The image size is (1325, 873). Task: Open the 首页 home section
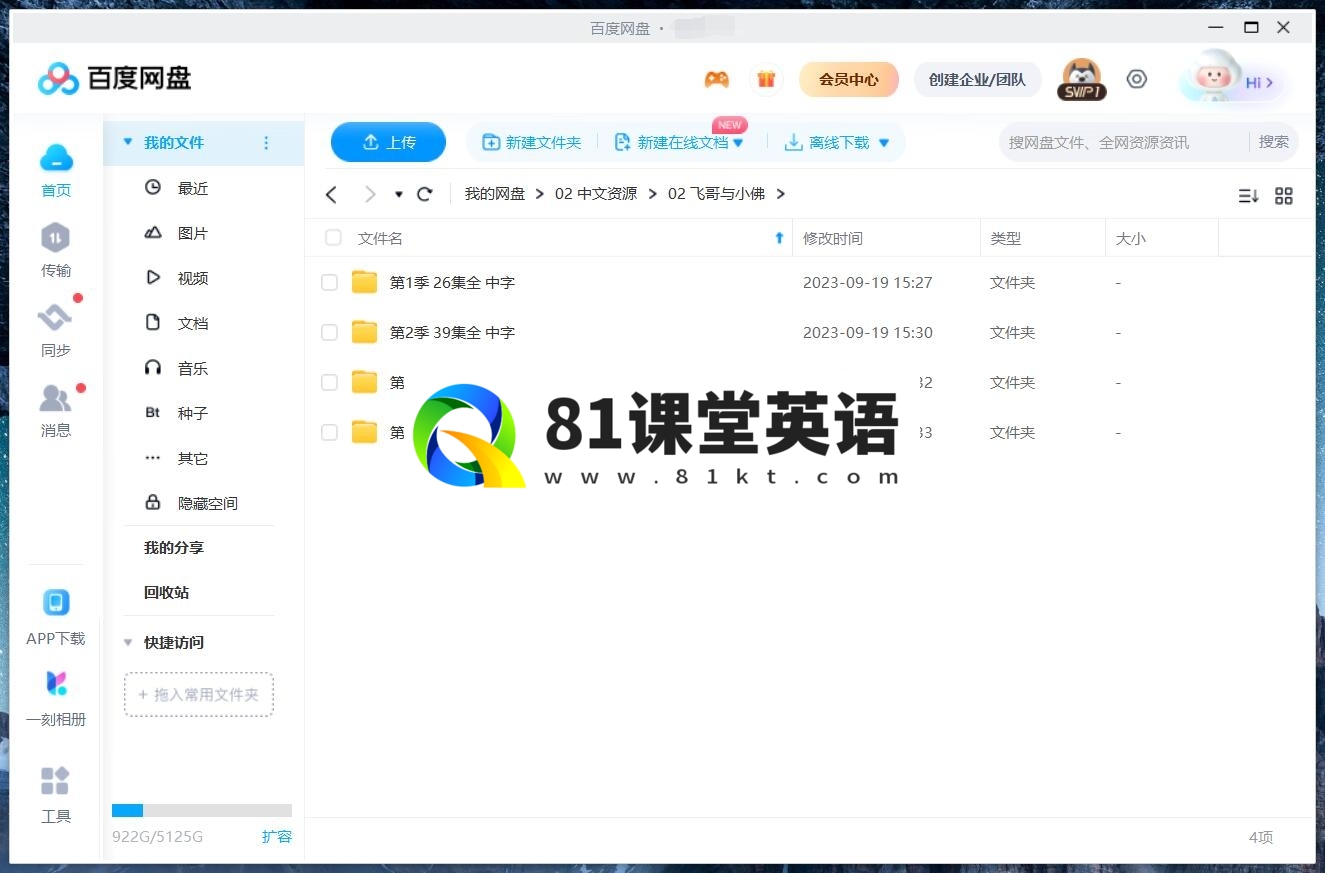56,170
